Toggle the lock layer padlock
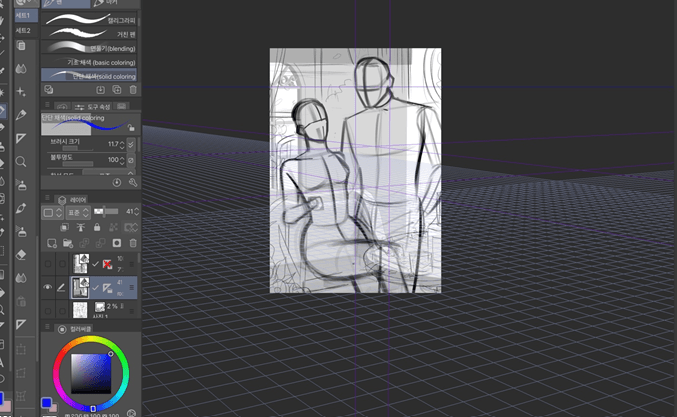This screenshot has height=417, width=677. (97, 227)
